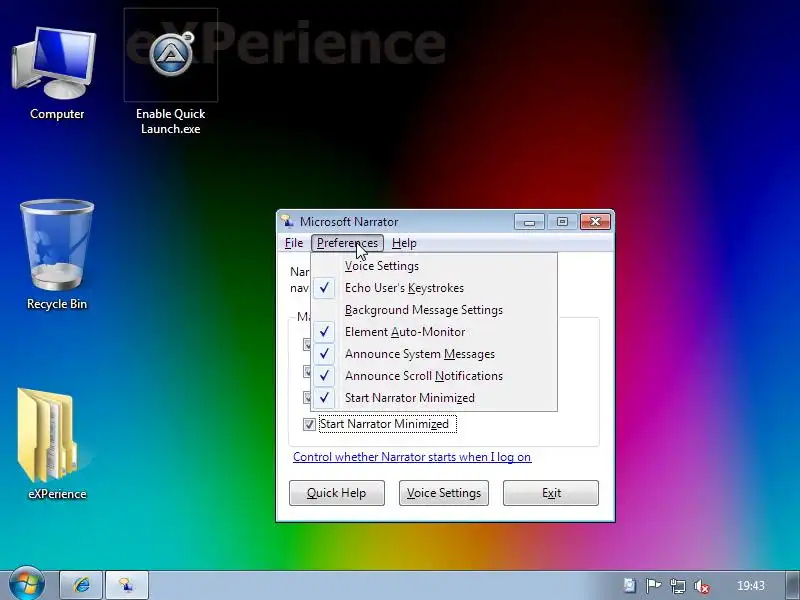Click the Exit button
The image size is (800, 600).
click(x=551, y=493)
